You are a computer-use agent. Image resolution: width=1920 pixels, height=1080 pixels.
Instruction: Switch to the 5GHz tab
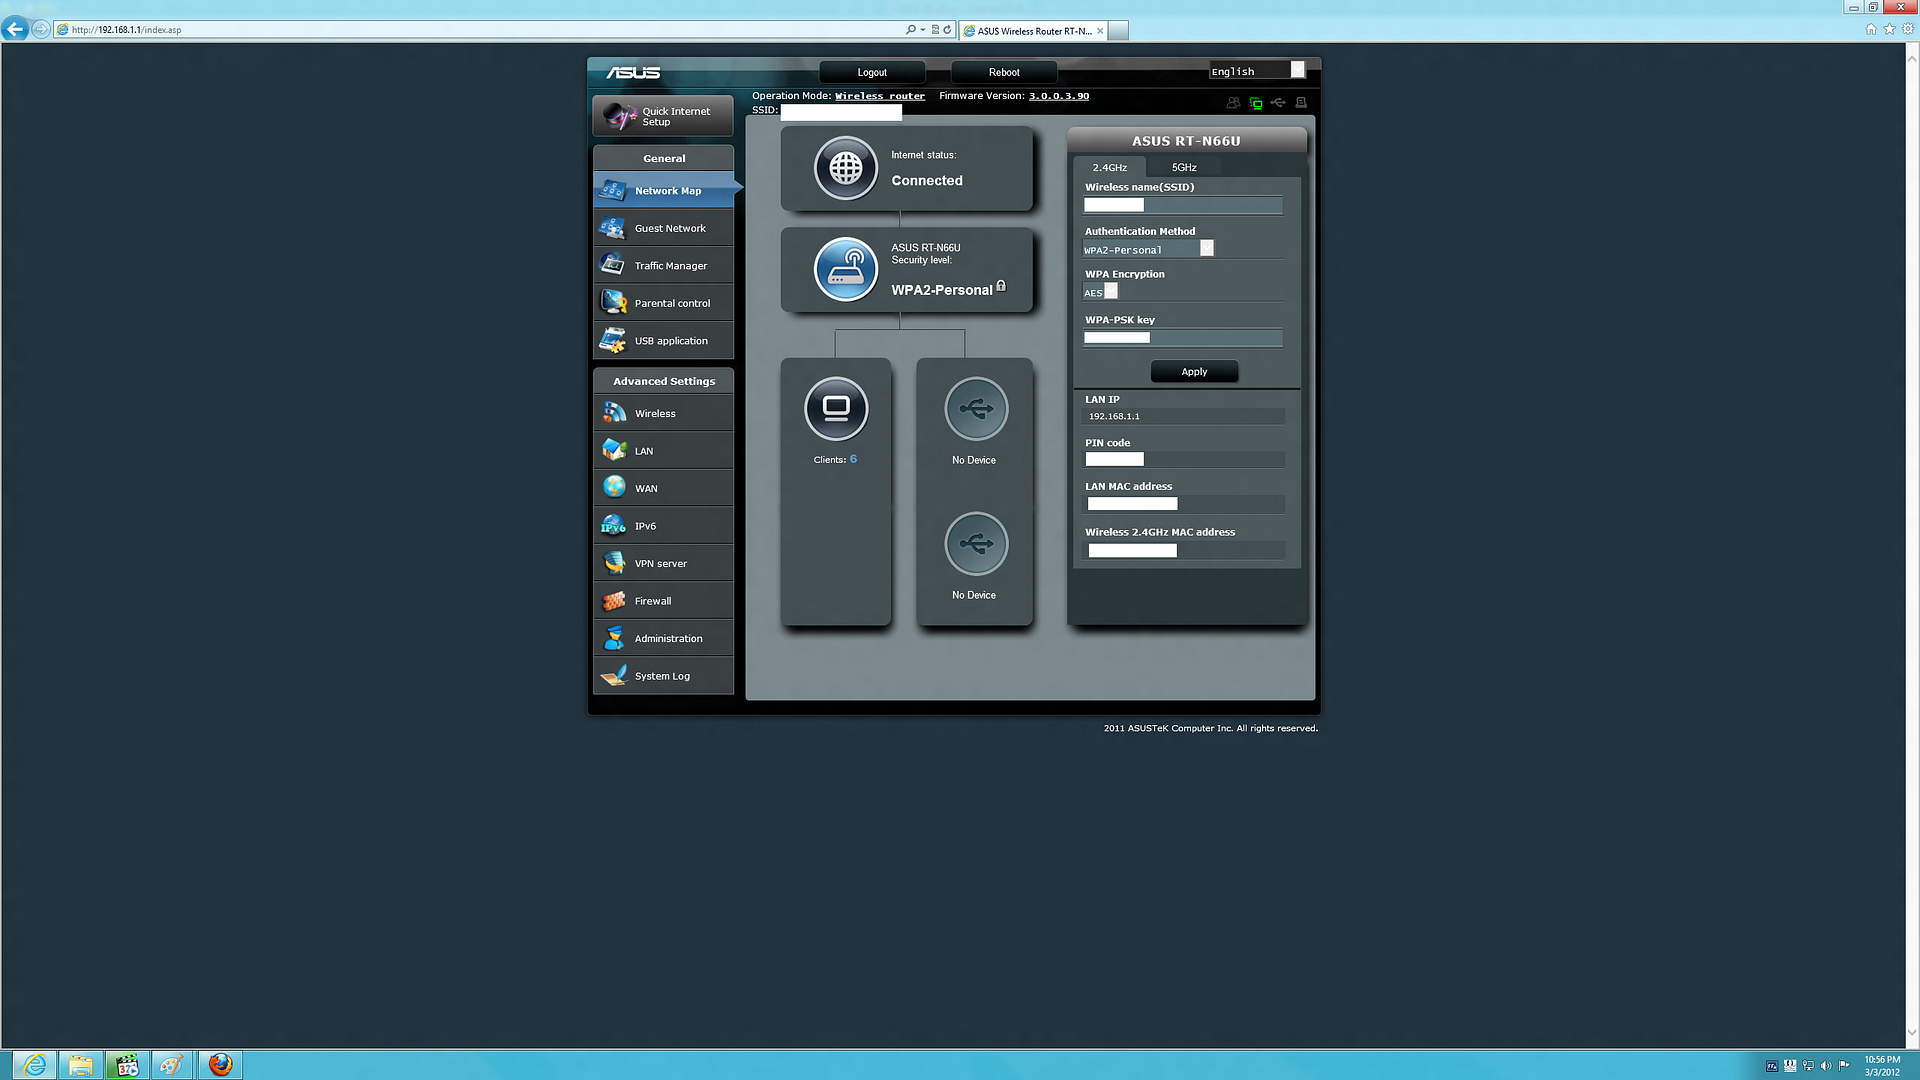[1184, 167]
